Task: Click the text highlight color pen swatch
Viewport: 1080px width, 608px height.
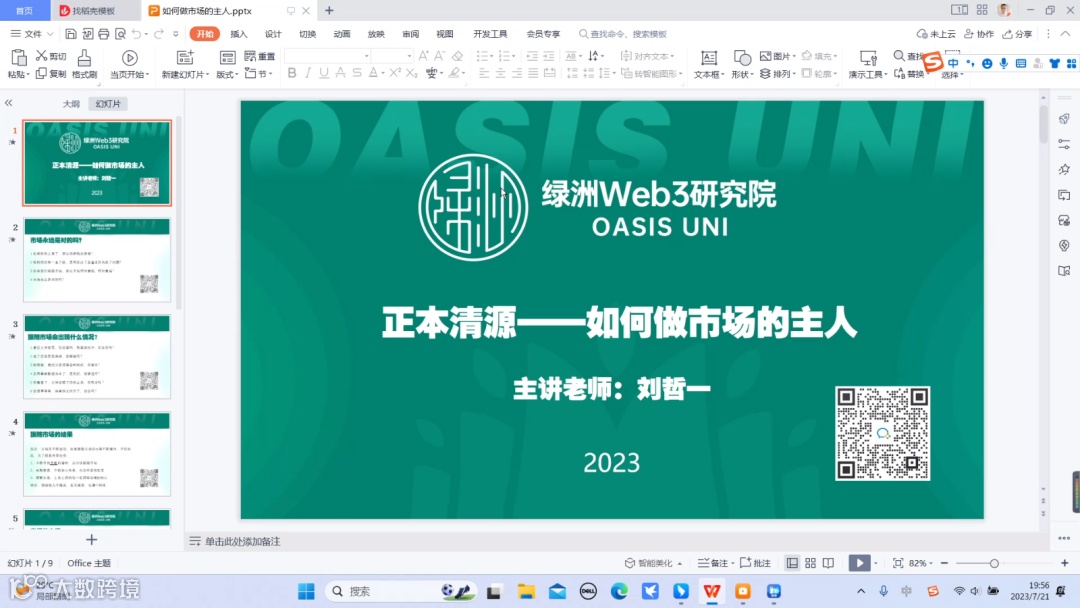Action: click(454, 73)
